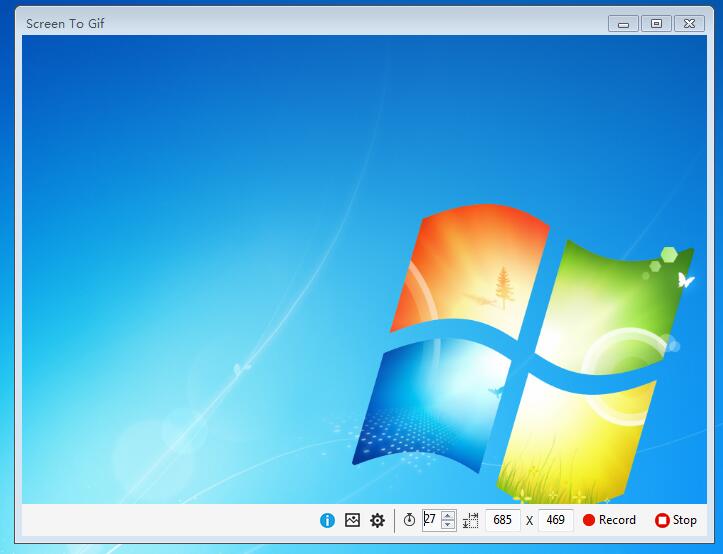Start recording with the Record button
The image size is (723, 554).
click(609, 520)
